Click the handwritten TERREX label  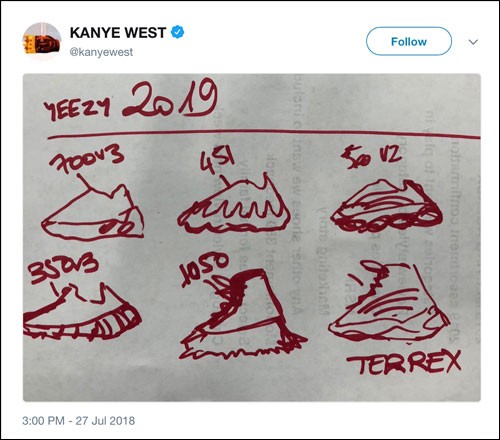[x=404, y=363]
